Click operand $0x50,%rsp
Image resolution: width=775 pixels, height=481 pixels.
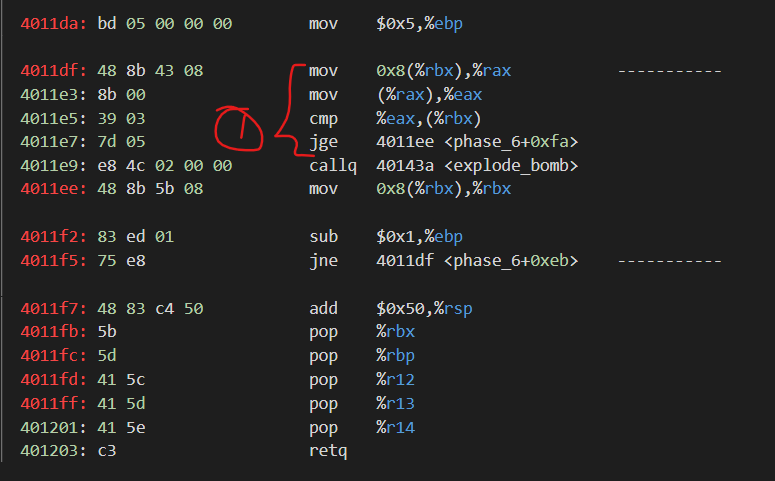click(424, 308)
